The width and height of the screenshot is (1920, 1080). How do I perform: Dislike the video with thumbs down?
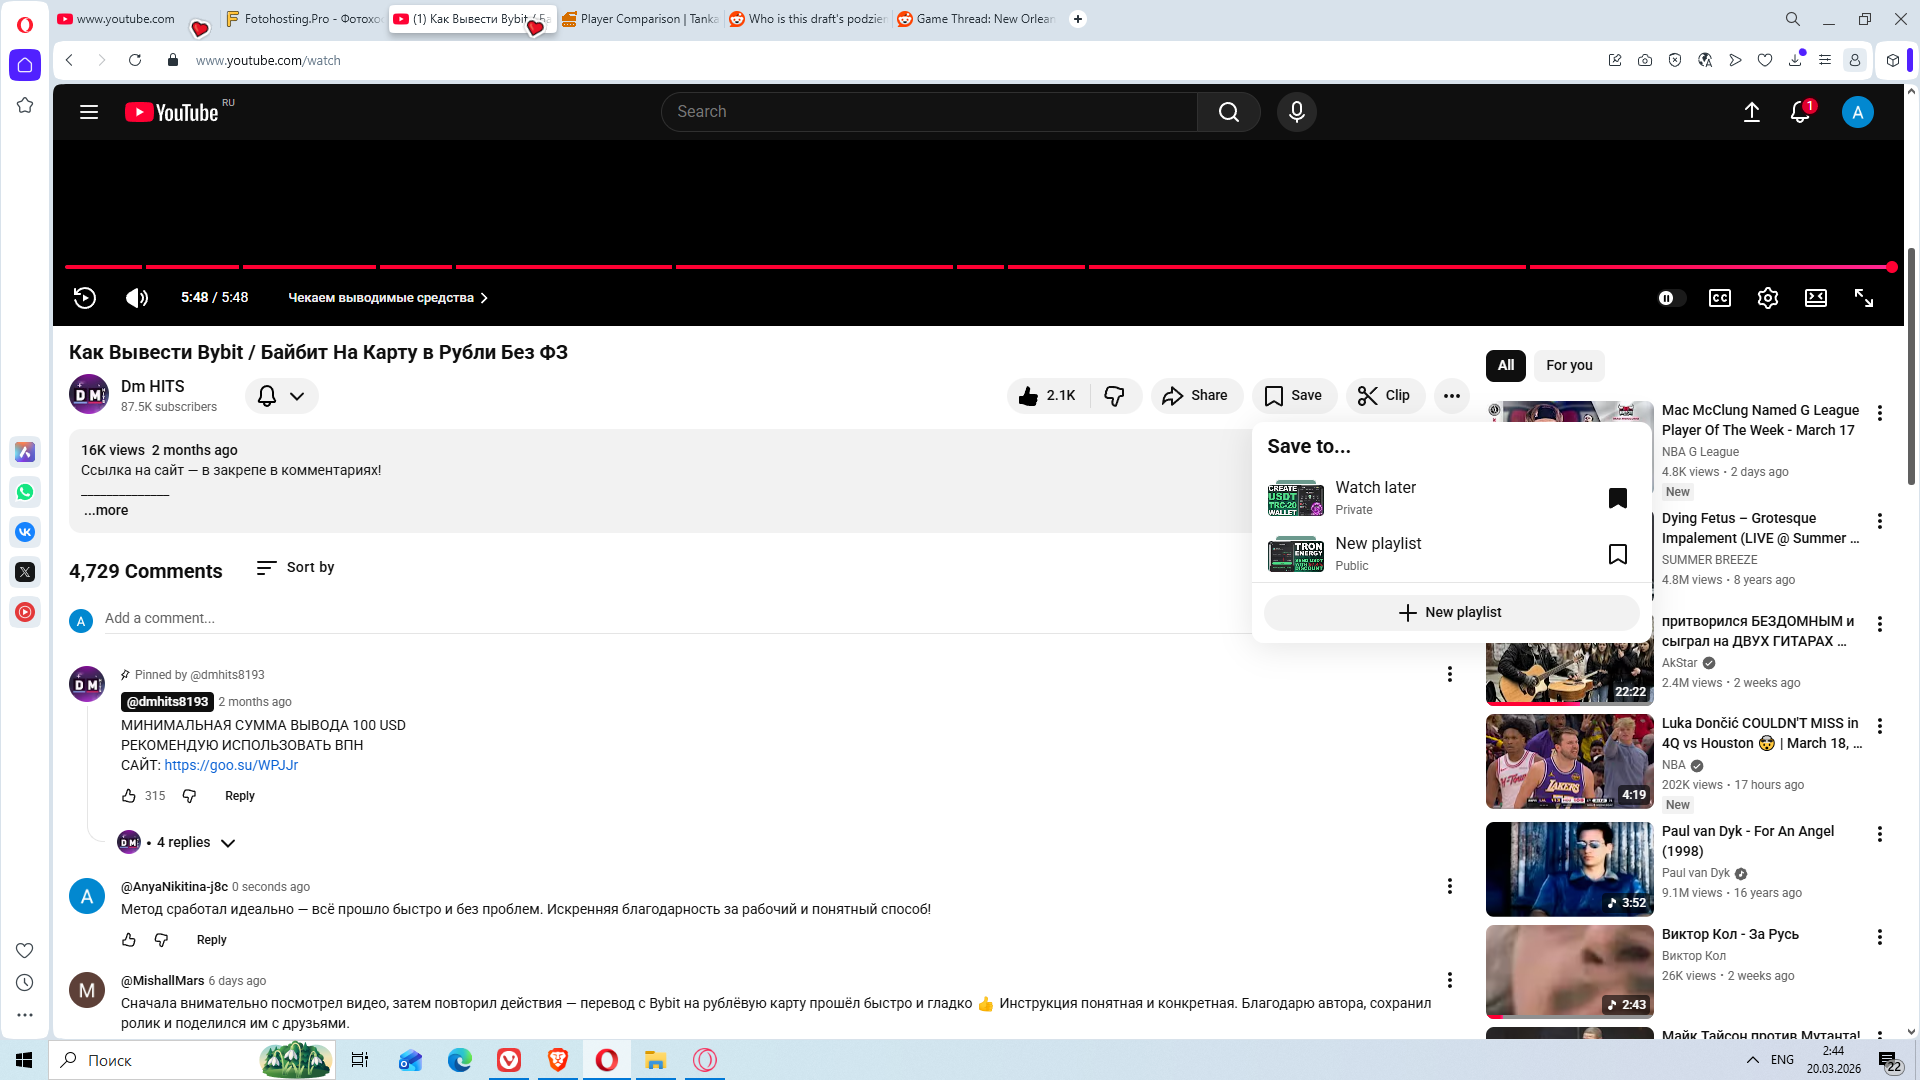click(x=1114, y=396)
